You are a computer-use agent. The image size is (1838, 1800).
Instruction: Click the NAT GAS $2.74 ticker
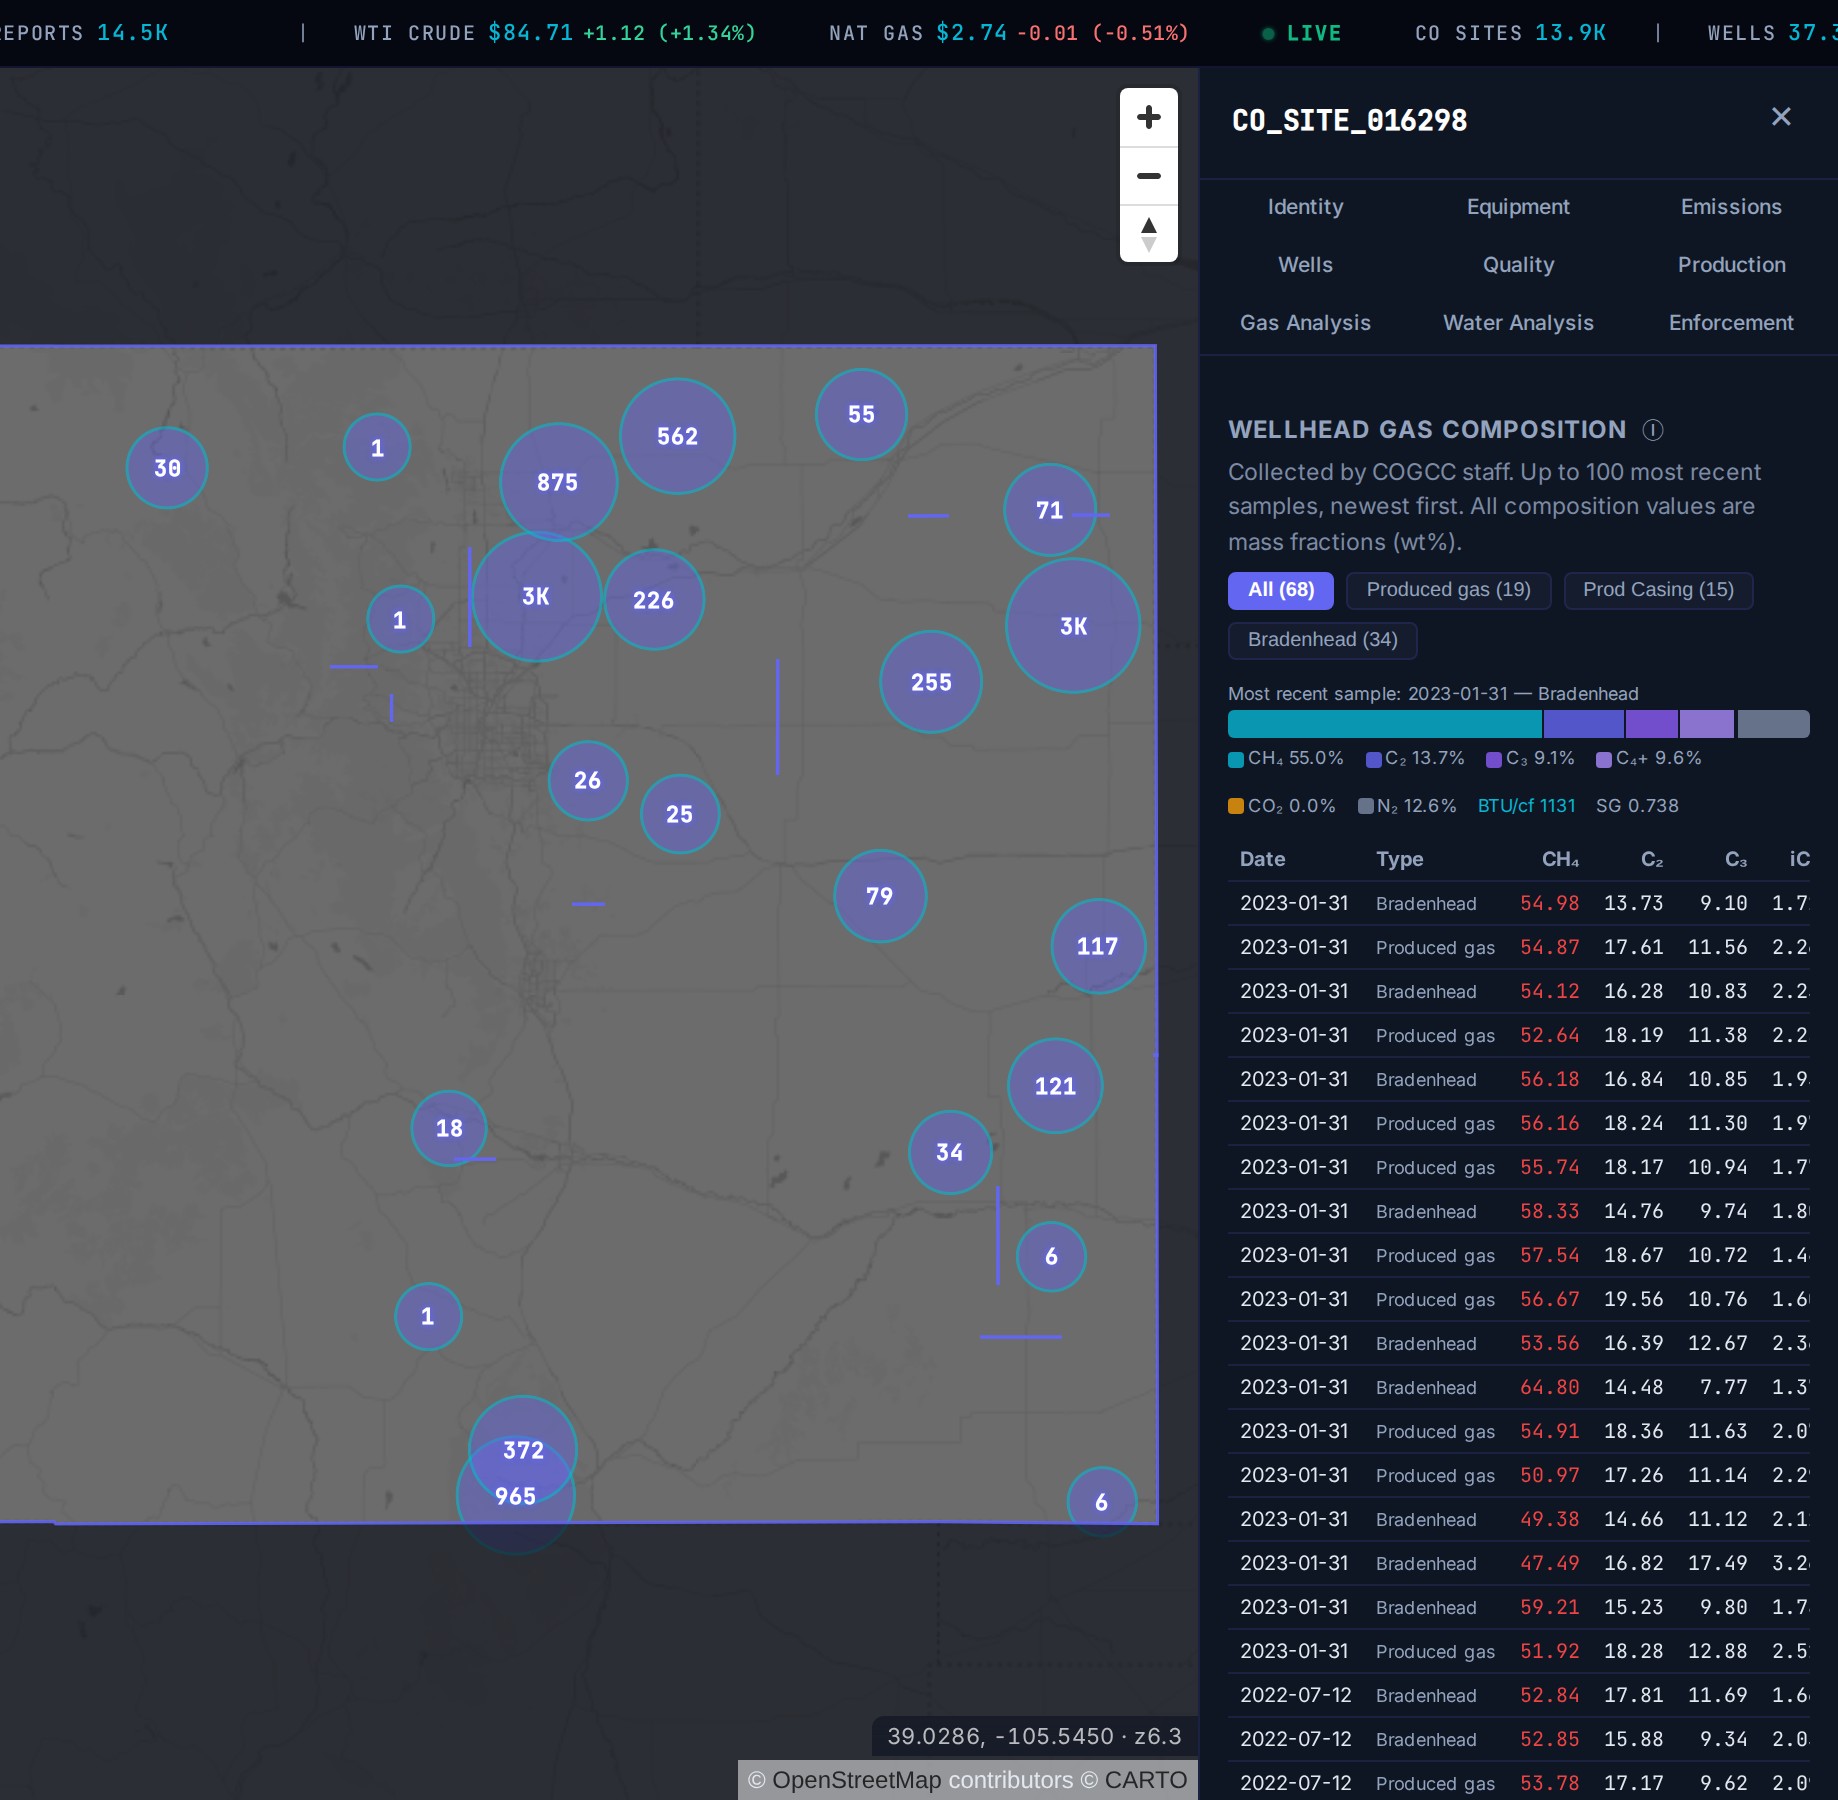(x=1008, y=33)
